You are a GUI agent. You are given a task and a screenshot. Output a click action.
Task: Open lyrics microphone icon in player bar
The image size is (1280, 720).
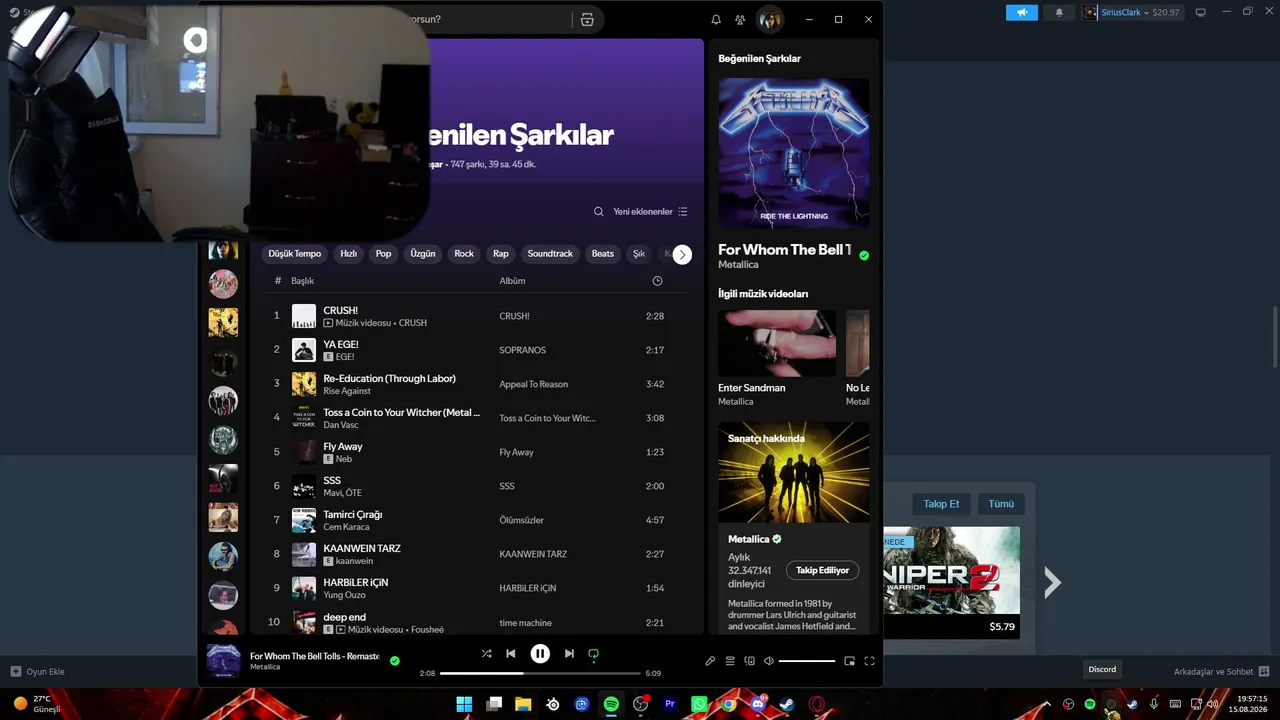[x=710, y=661]
